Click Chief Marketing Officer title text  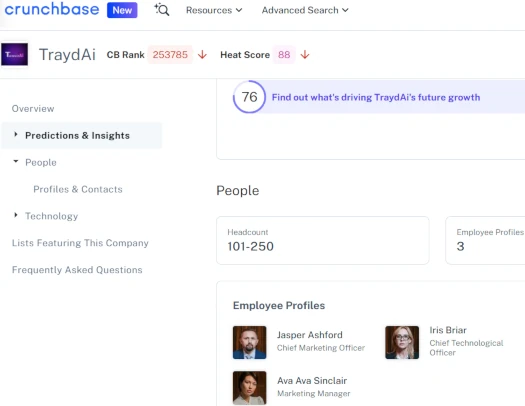[321, 348]
